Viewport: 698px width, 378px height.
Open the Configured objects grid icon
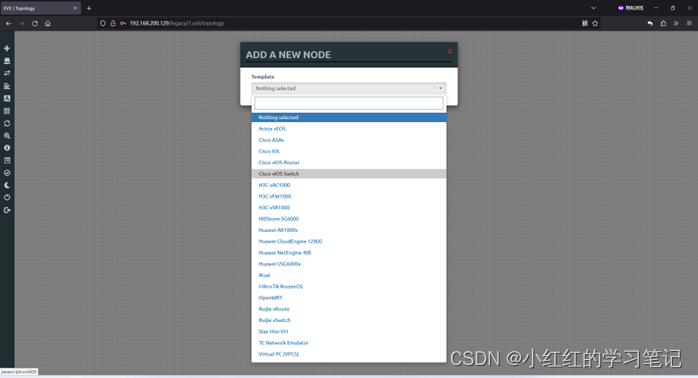(x=7, y=111)
